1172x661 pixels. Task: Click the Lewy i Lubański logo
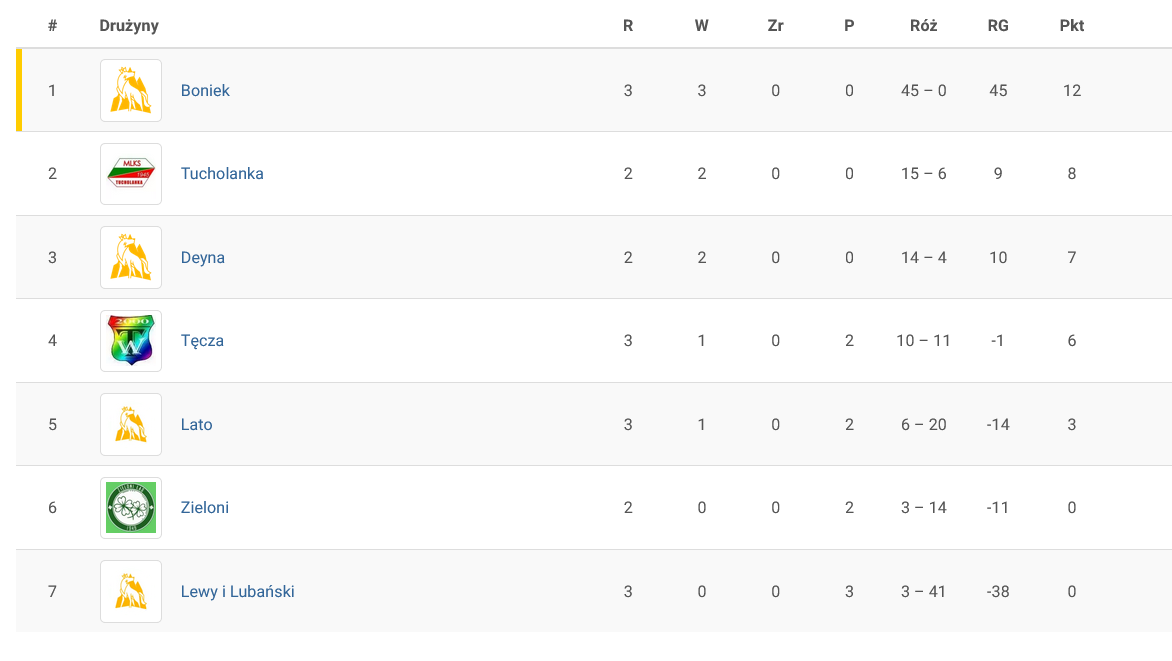pyautogui.click(x=131, y=591)
